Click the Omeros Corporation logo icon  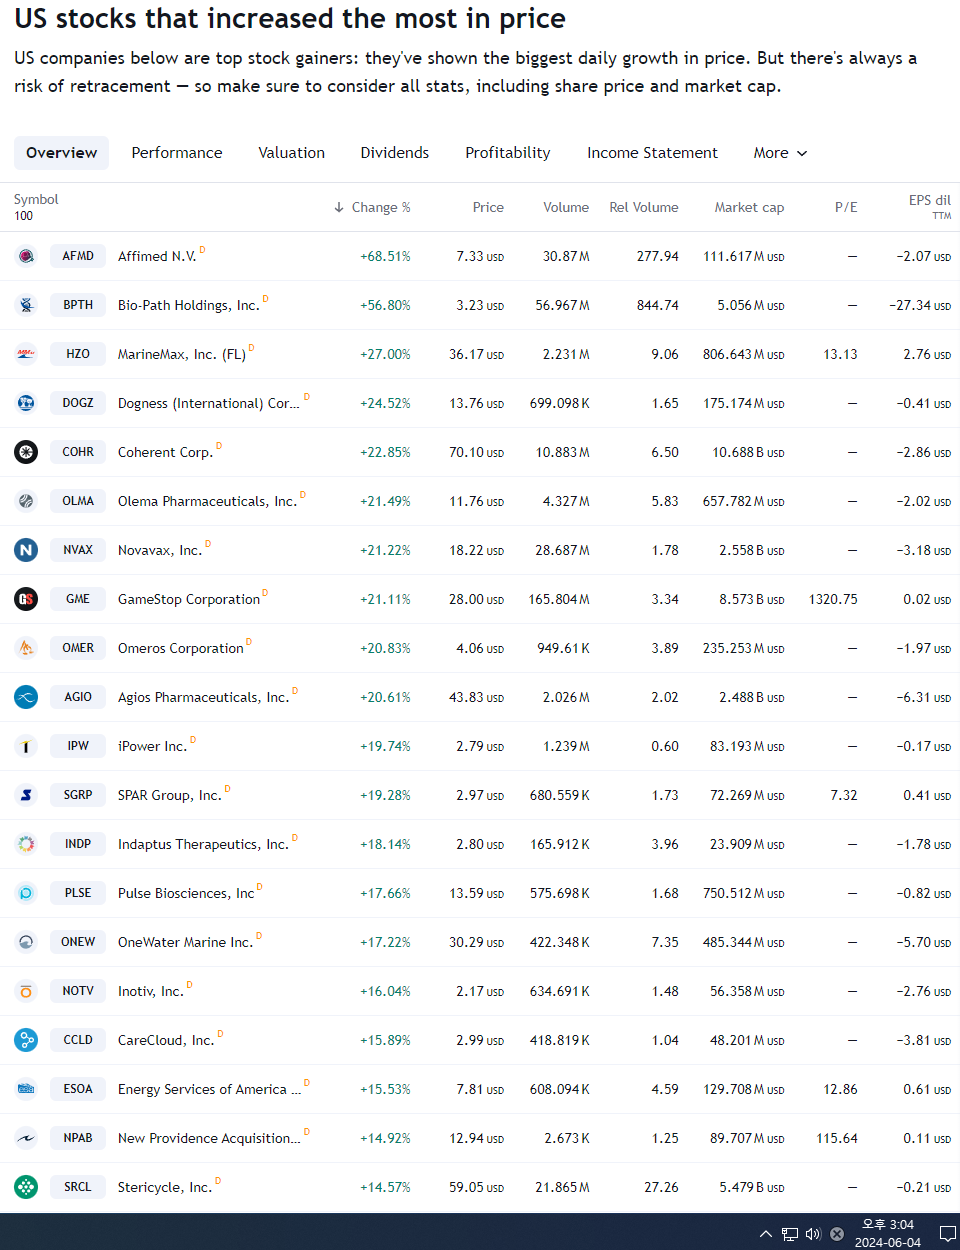[x=26, y=648]
